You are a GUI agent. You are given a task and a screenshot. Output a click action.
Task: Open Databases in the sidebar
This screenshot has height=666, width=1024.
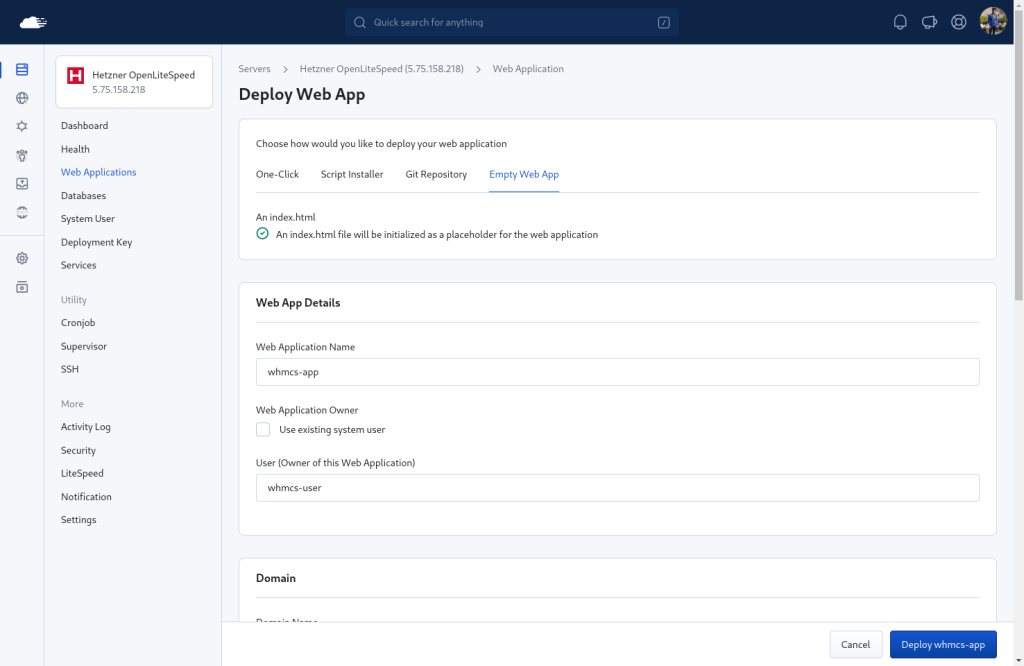[x=84, y=196]
